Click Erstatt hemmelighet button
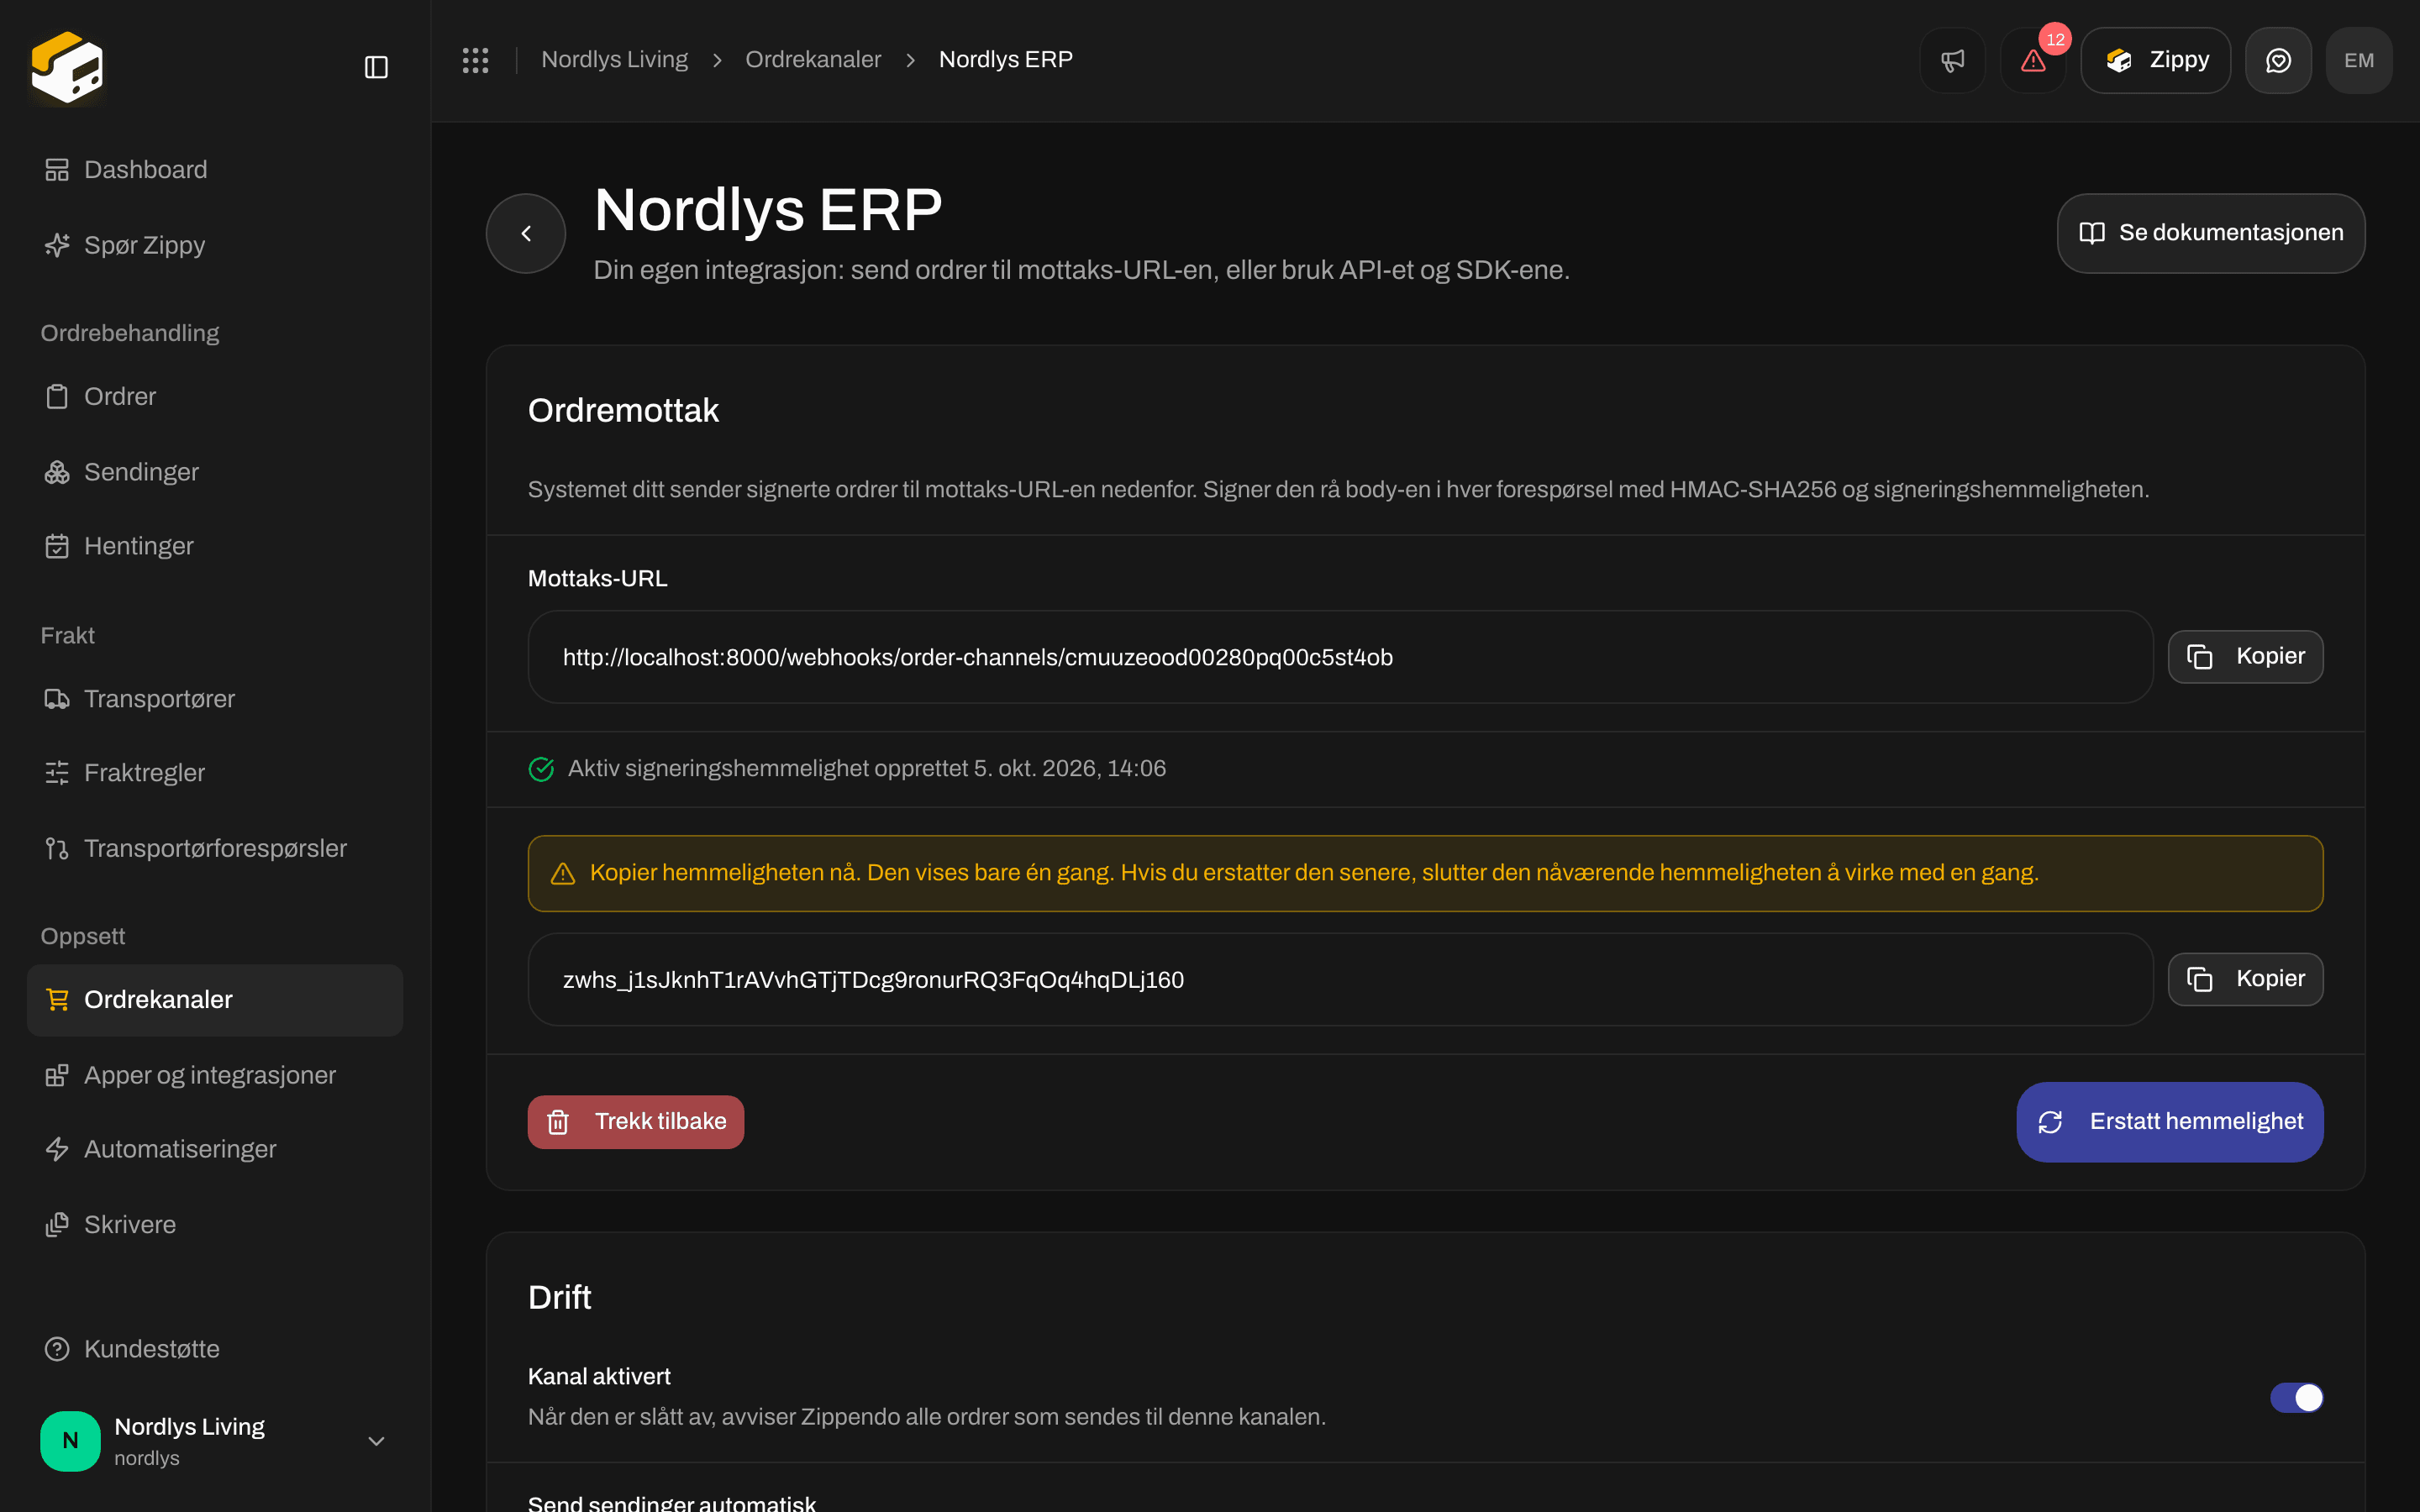Image resolution: width=2420 pixels, height=1512 pixels. click(2170, 1122)
